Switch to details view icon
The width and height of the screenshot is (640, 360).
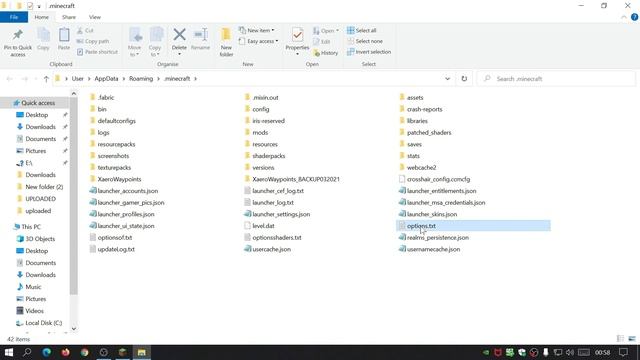click(620, 339)
